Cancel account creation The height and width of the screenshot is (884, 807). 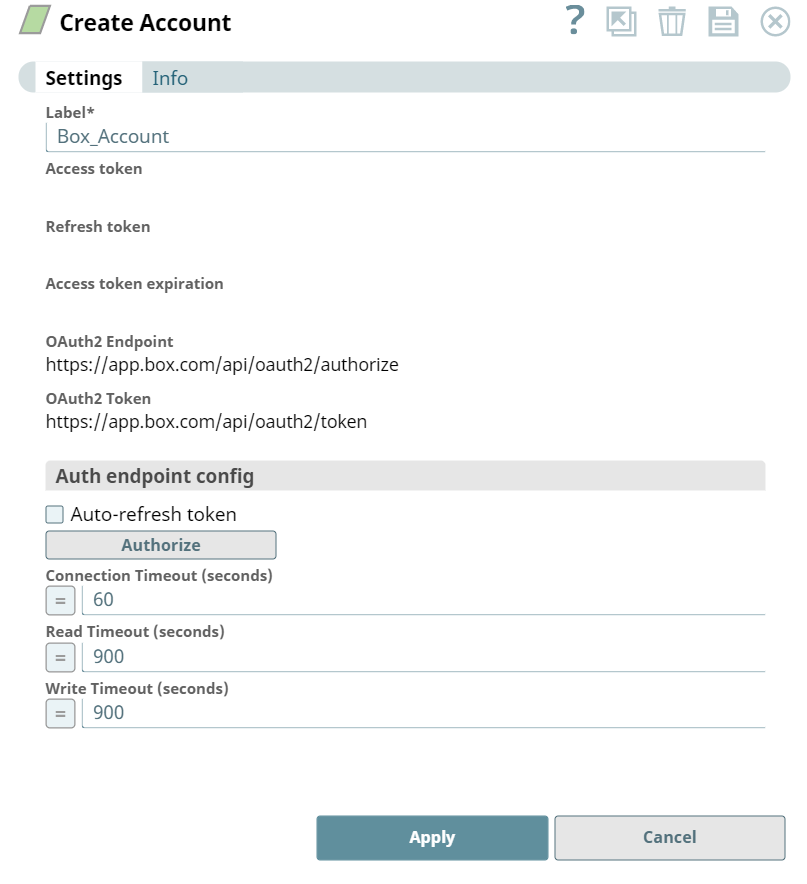(669, 838)
